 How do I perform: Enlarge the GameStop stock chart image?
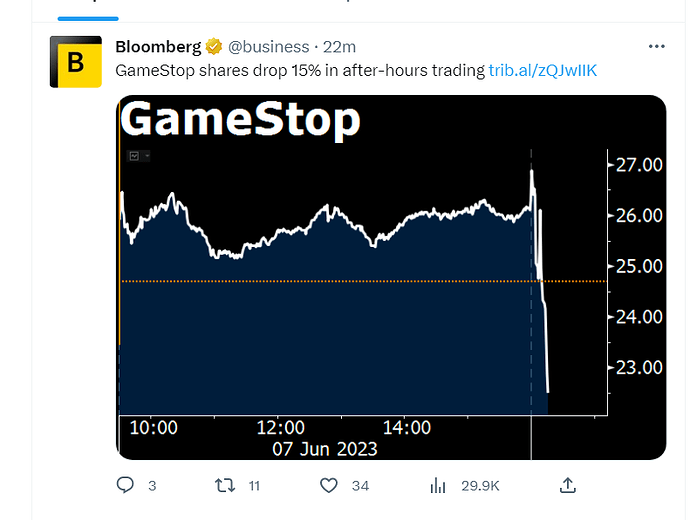pyautogui.click(x=391, y=277)
